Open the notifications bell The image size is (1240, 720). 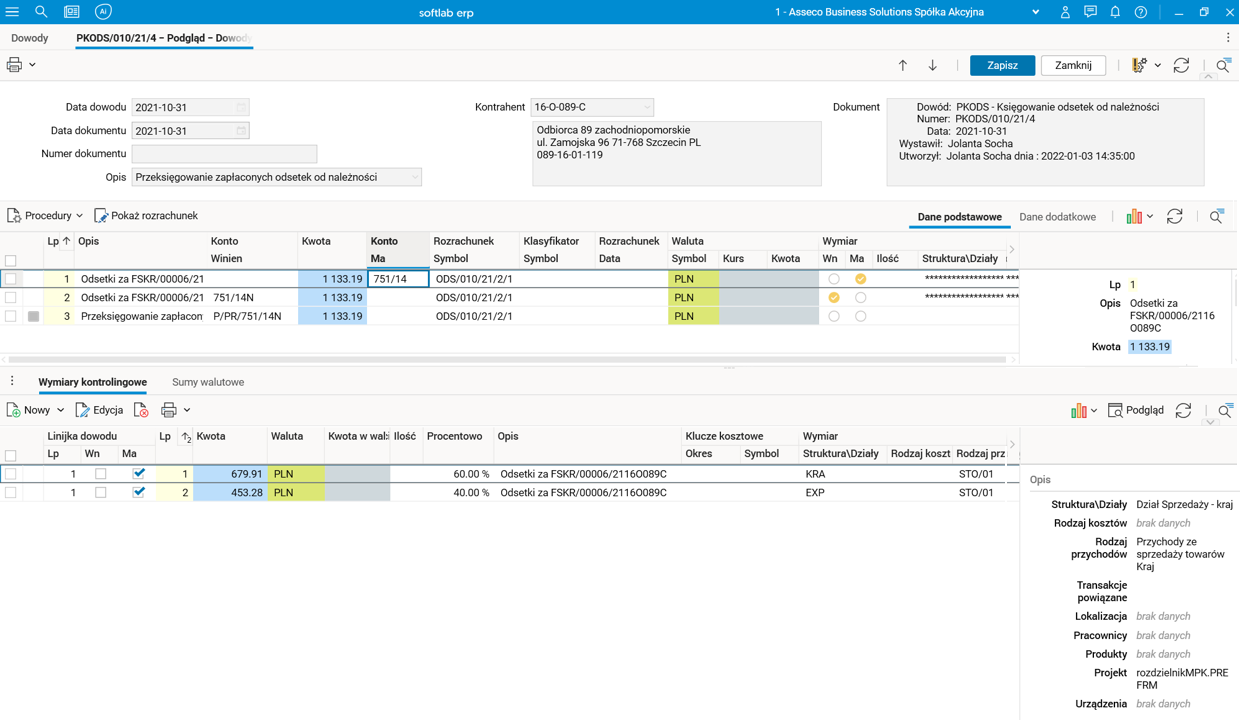point(1115,12)
